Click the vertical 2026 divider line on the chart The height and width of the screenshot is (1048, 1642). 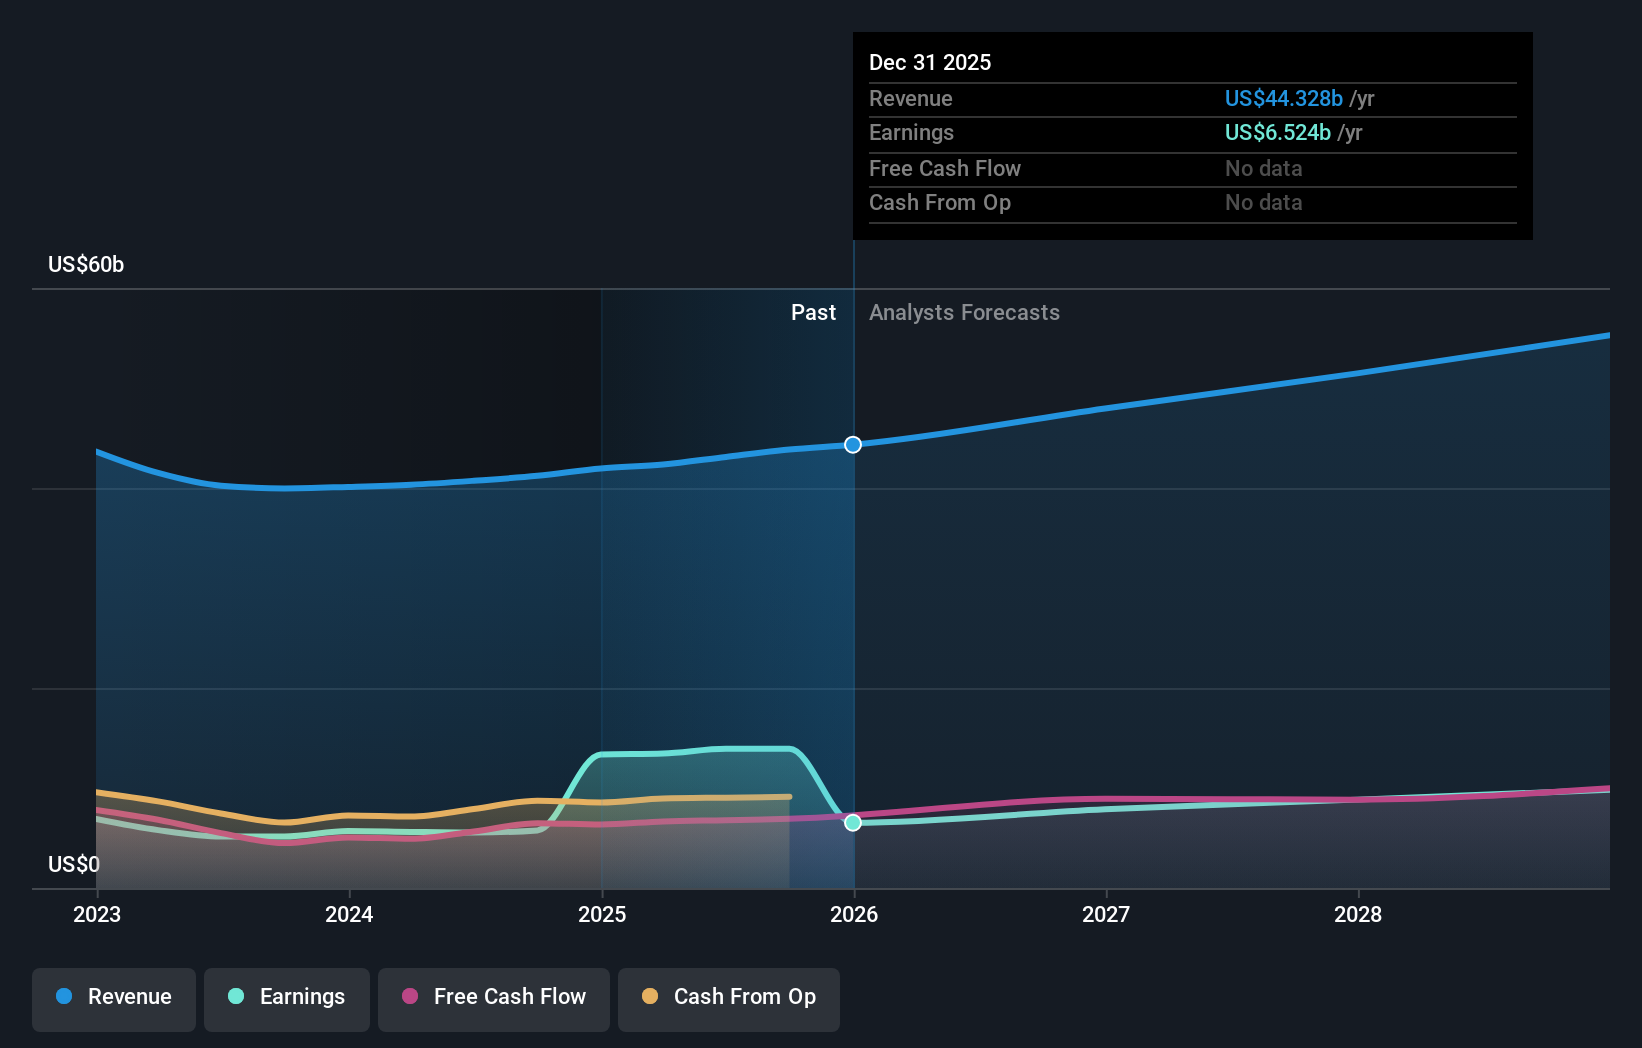pyautogui.click(x=852, y=600)
